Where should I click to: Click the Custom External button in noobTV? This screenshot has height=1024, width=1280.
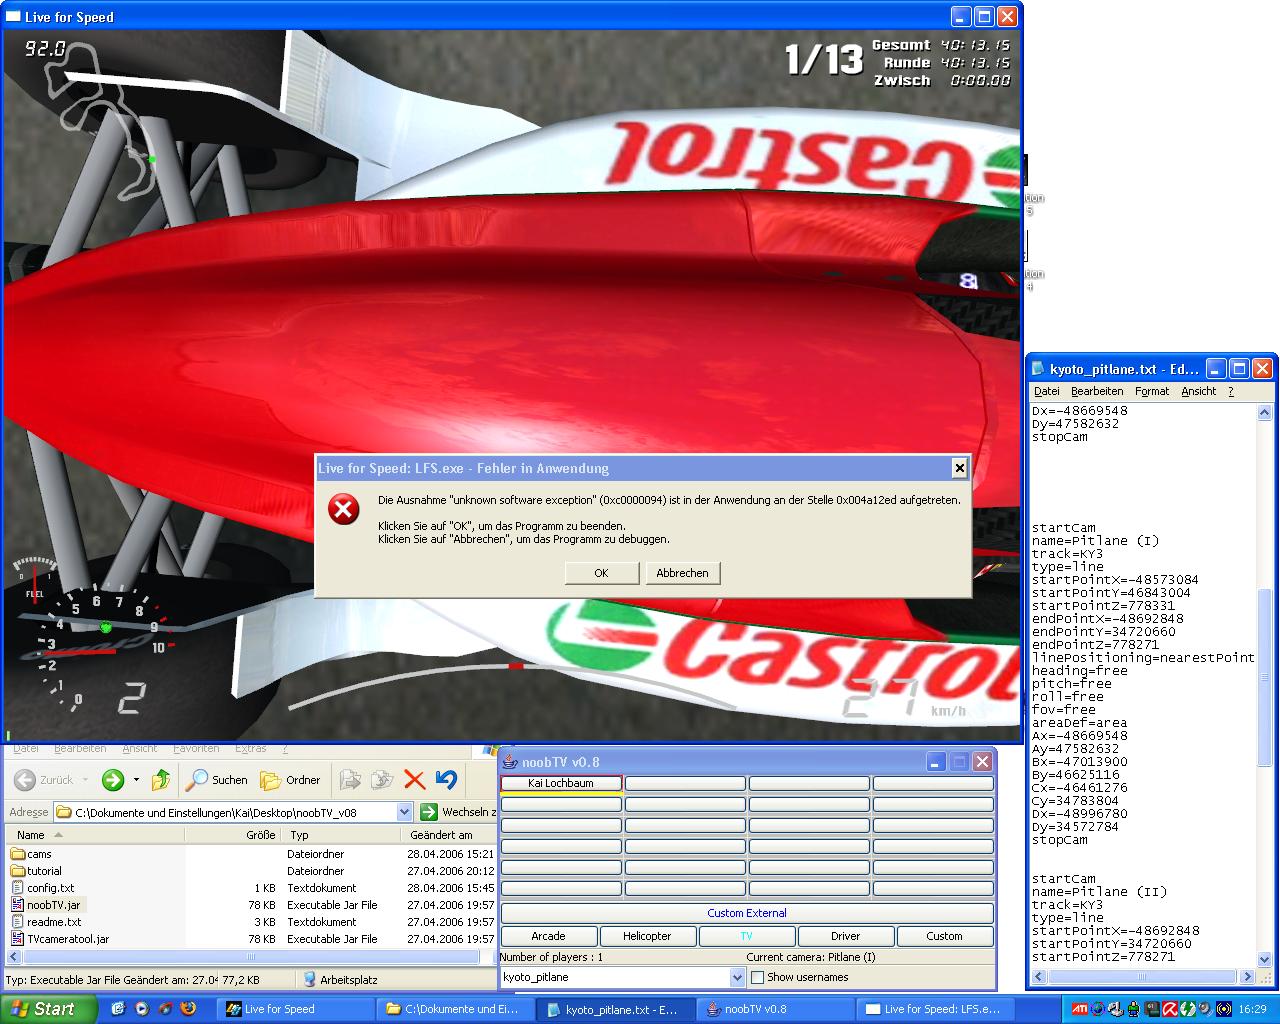click(747, 913)
